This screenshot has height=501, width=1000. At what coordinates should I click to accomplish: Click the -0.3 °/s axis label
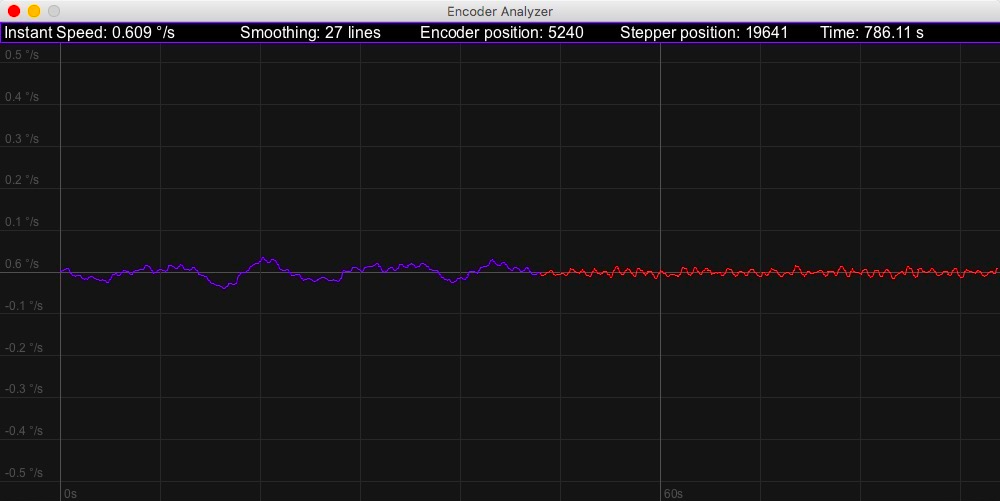[24, 389]
